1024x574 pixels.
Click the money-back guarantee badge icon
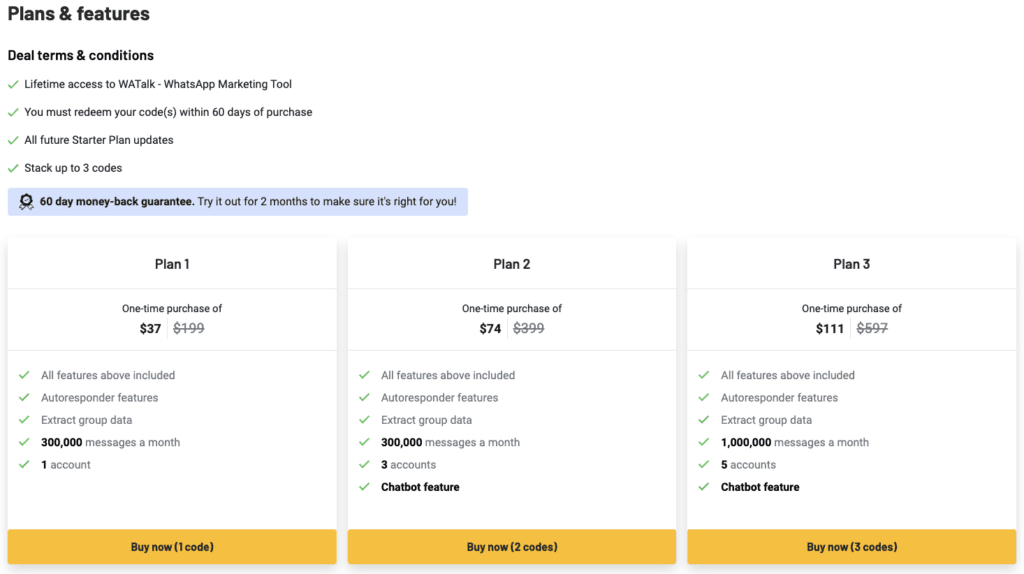click(26, 202)
